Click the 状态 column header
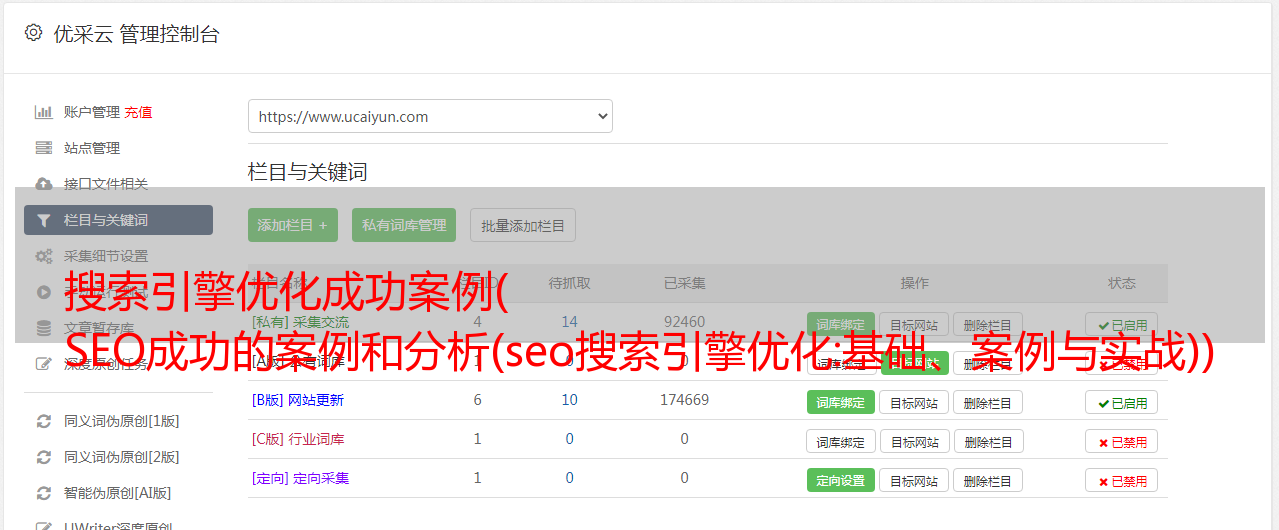This screenshot has width=1279, height=530. click(x=1122, y=283)
